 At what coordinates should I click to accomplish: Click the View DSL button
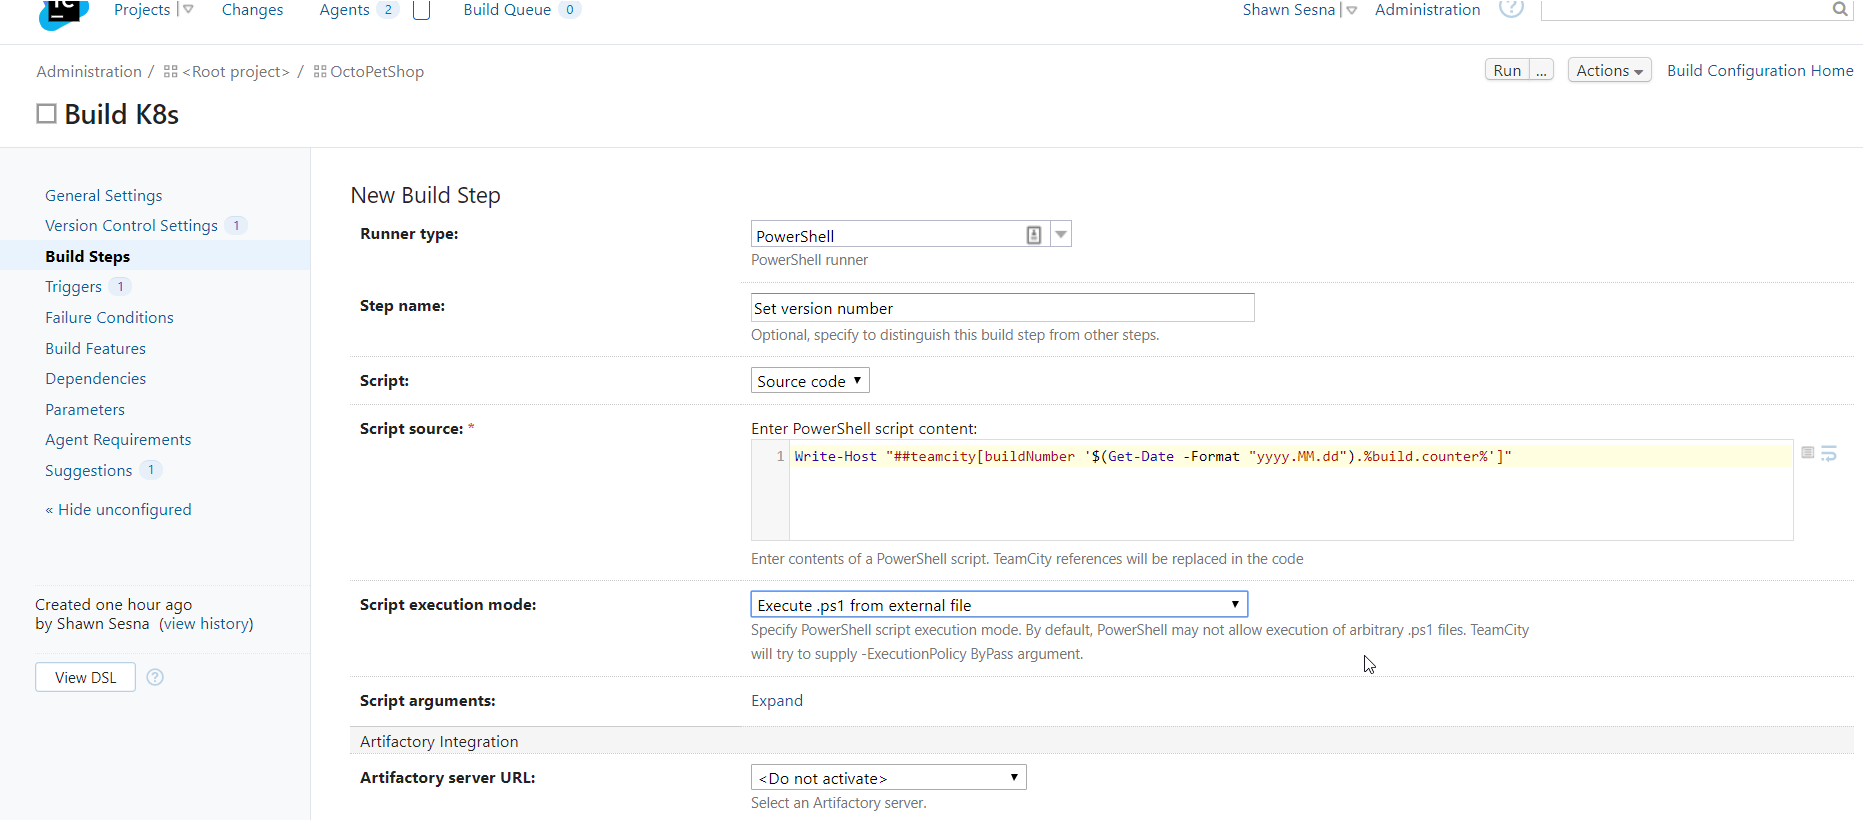pos(85,678)
